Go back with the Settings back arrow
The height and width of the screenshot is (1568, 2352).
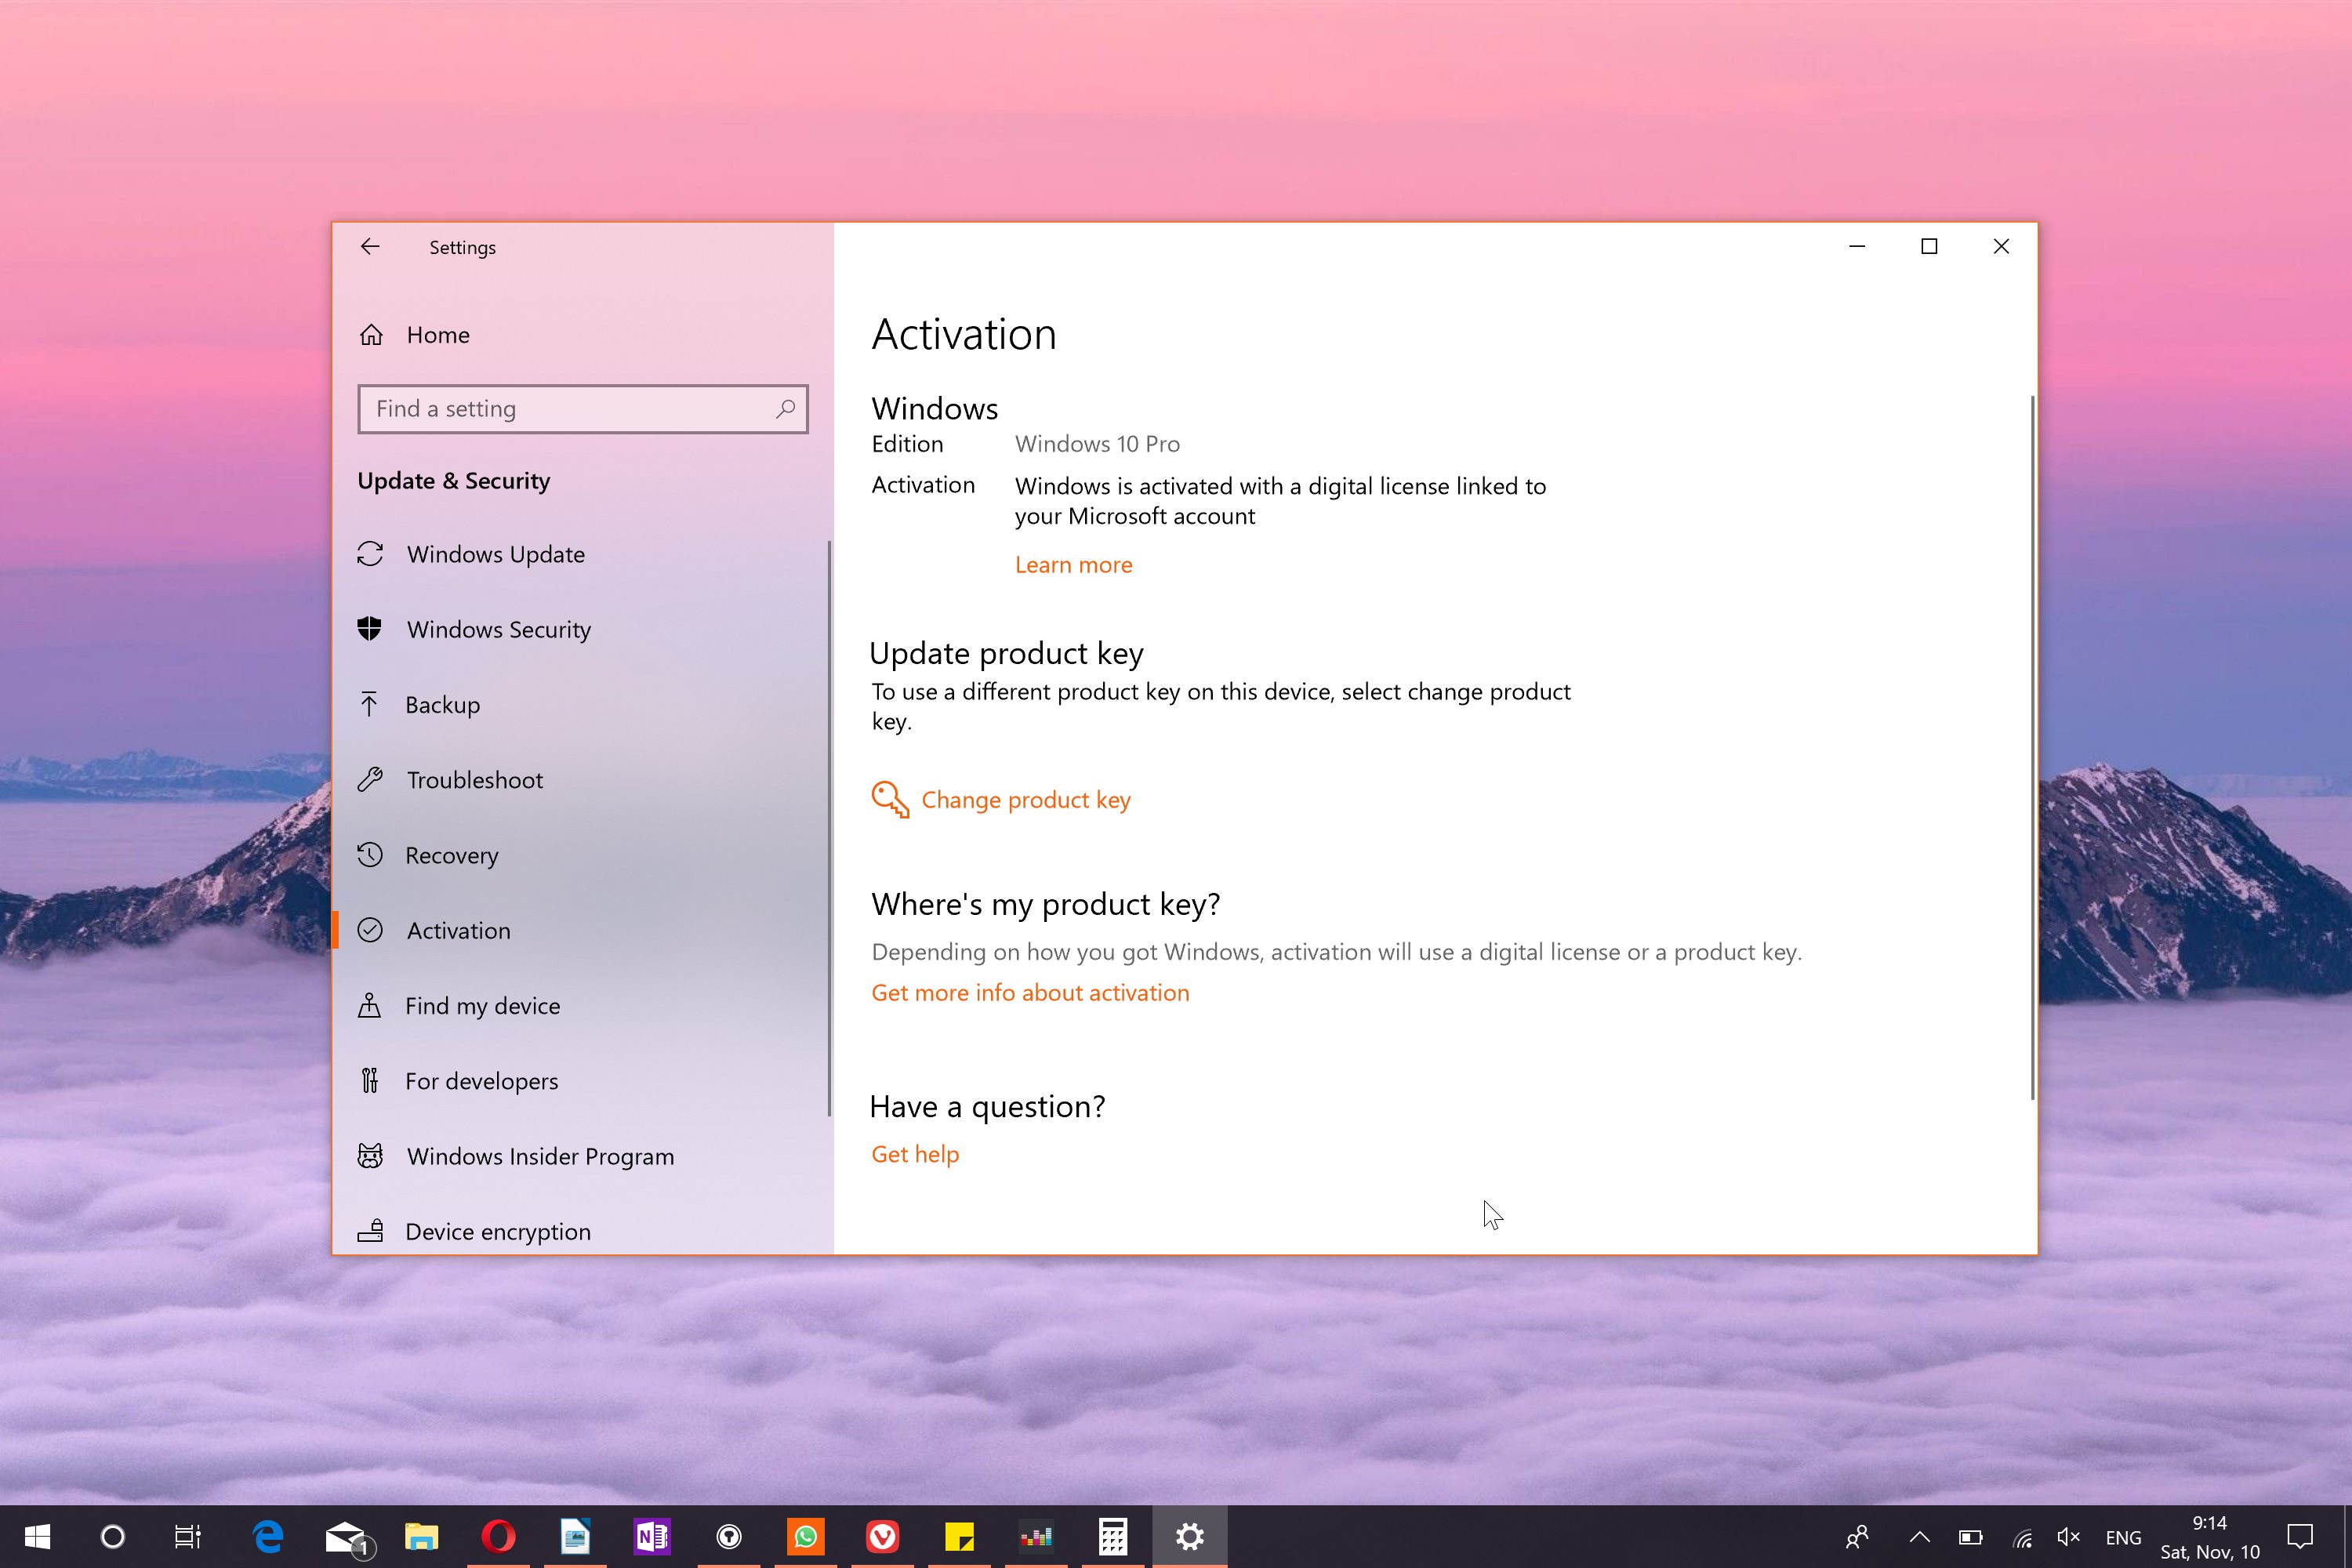[x=370, y=246]
